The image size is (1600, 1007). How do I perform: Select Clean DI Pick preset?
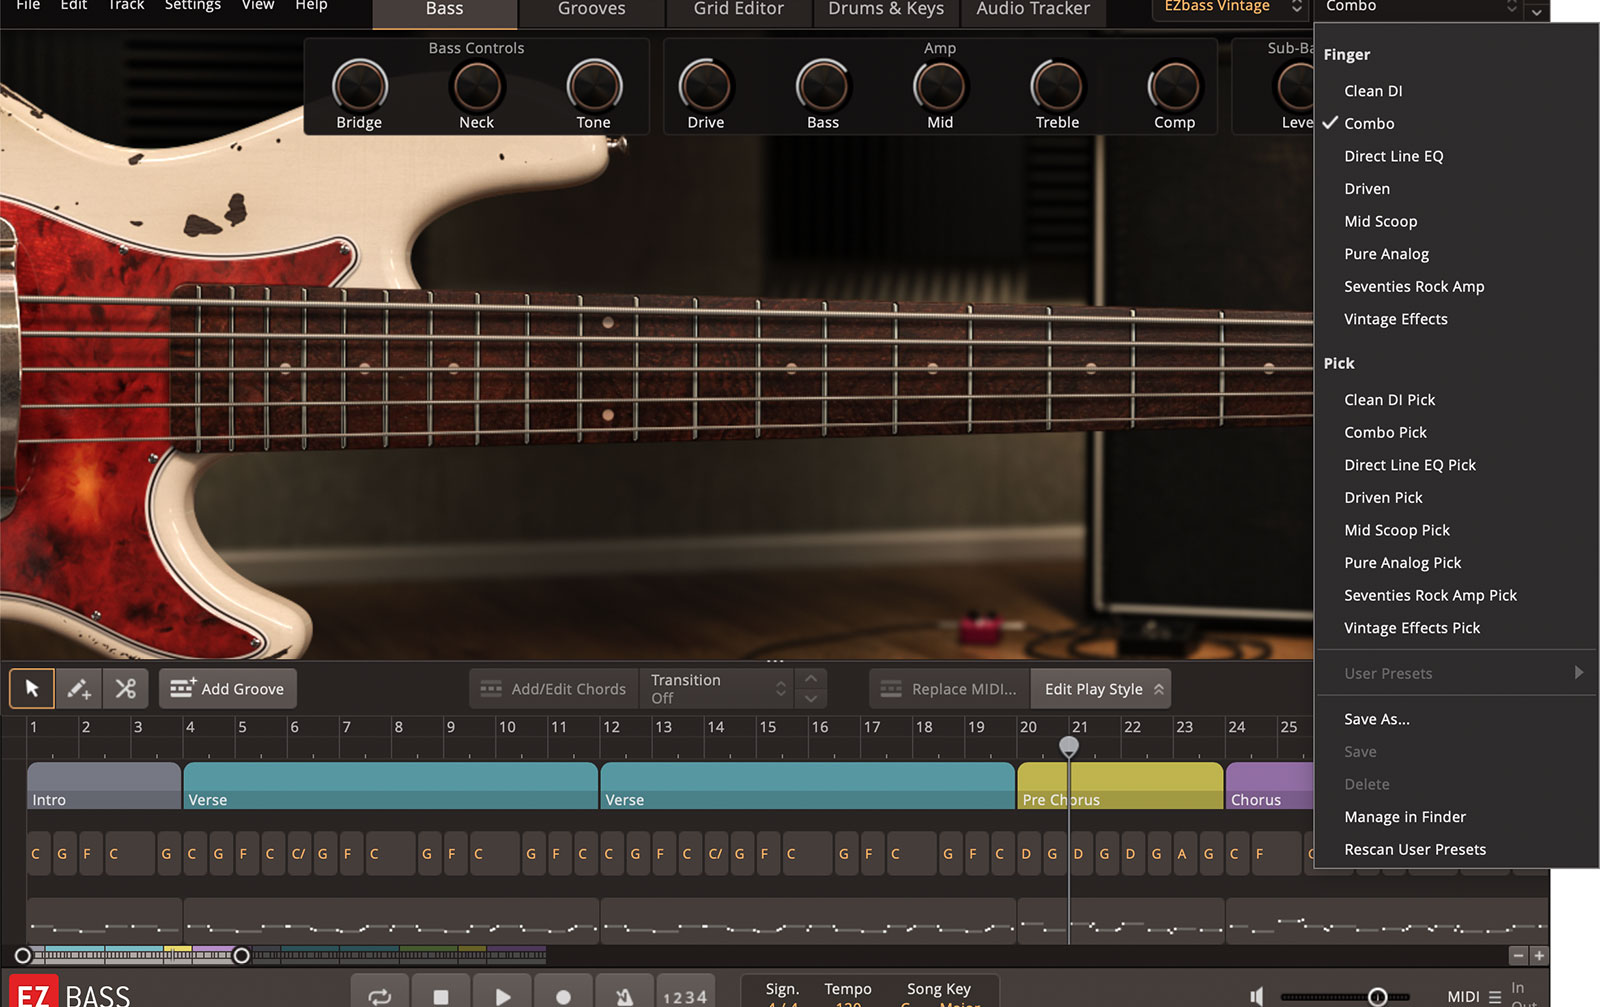1455,400
